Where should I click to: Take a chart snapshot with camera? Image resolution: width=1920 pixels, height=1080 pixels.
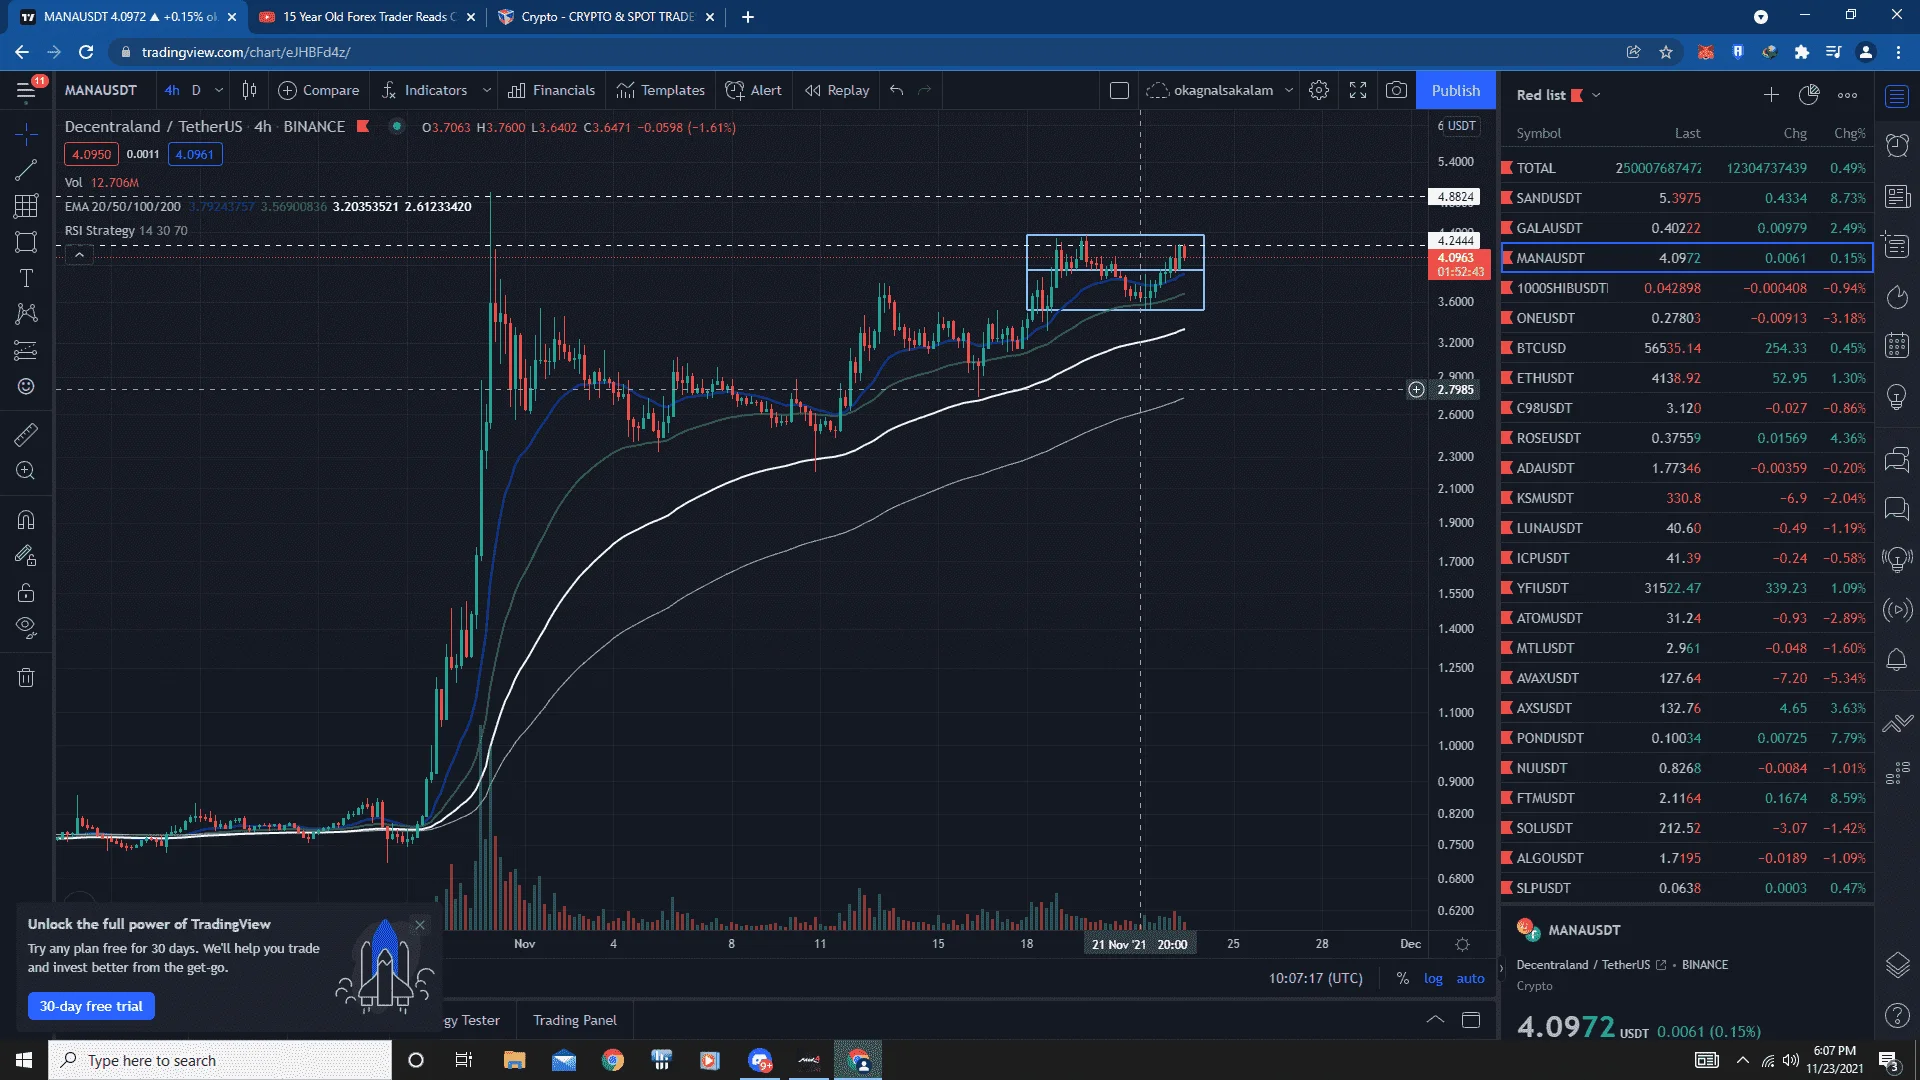coord(1396,90)
